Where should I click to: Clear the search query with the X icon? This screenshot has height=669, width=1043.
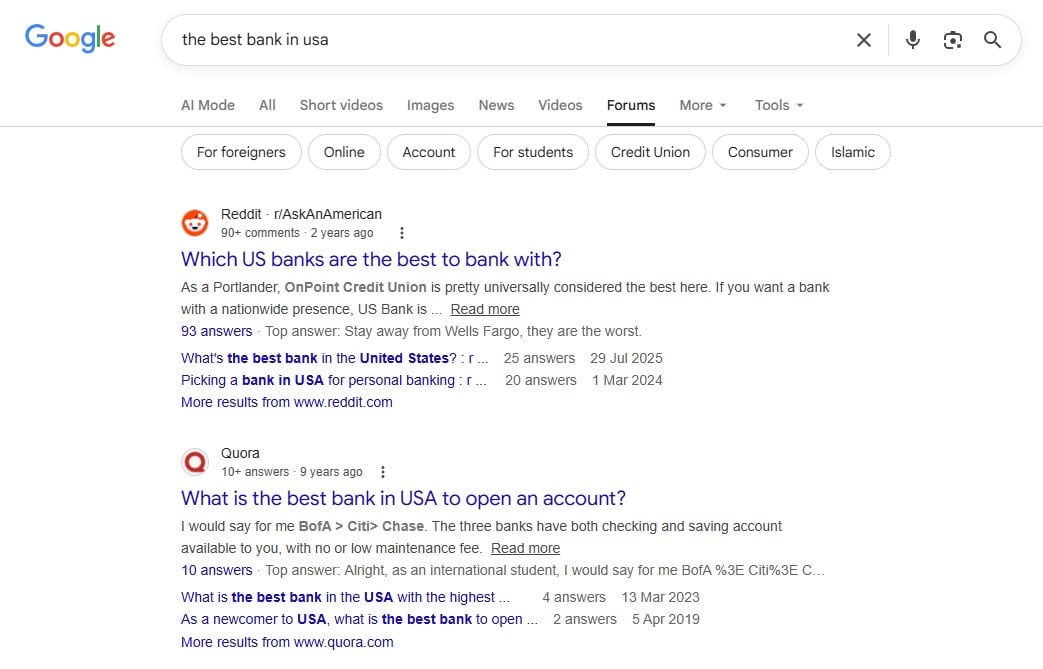coord(863,40)
